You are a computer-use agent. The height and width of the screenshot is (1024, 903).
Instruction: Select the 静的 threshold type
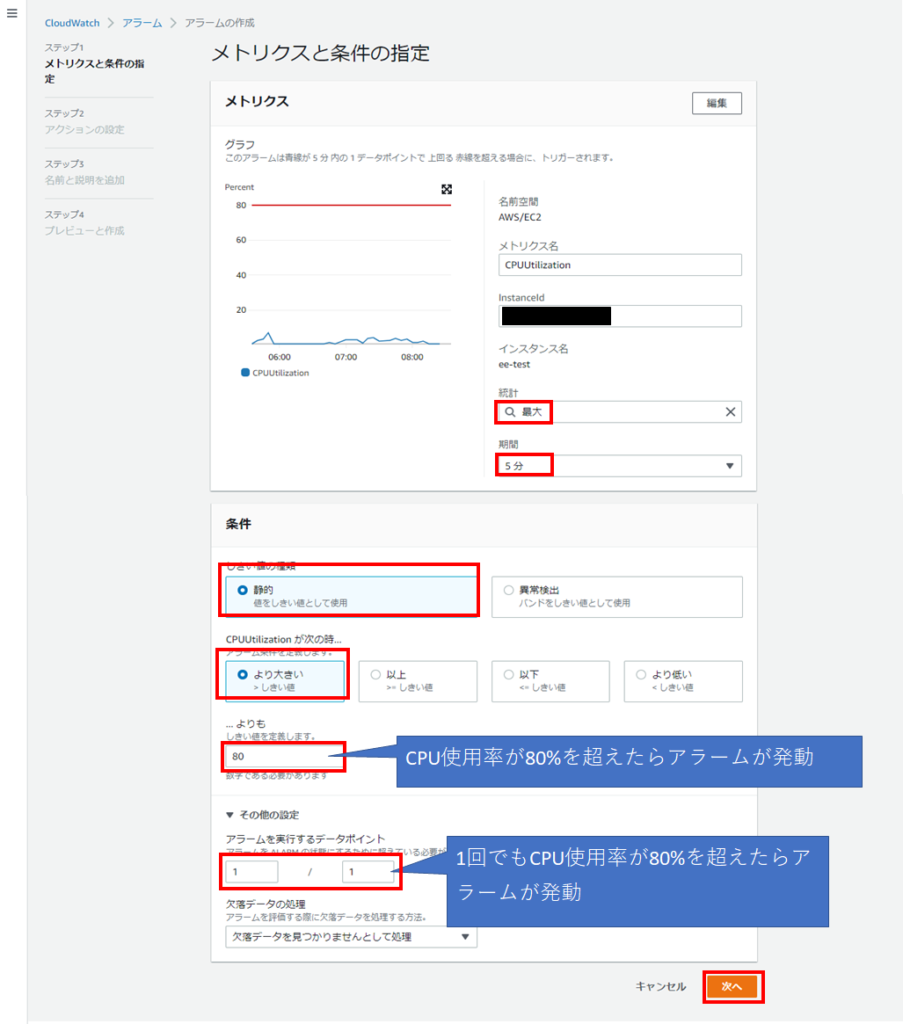pos(351,596)
